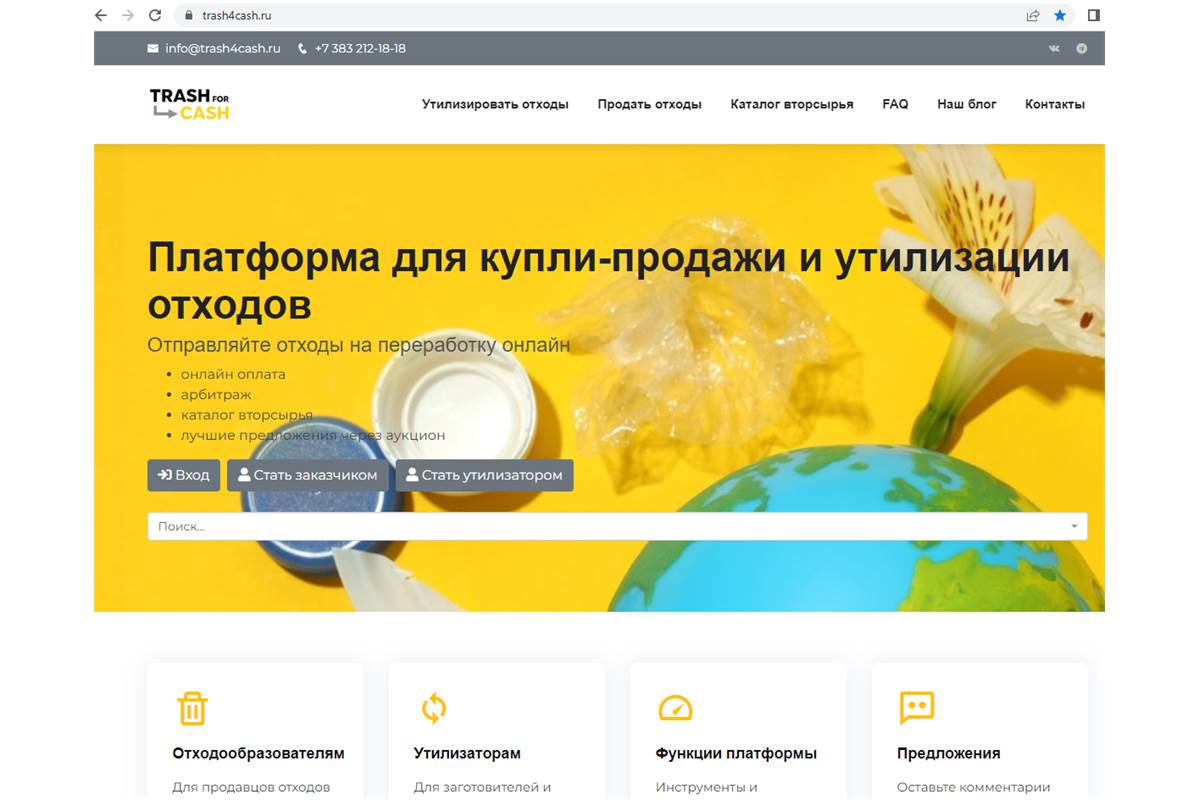The width and height of the screenshot is (1200, 800).
Task: Click the chat bubble icon for Предложения
Action: (916, 708)
